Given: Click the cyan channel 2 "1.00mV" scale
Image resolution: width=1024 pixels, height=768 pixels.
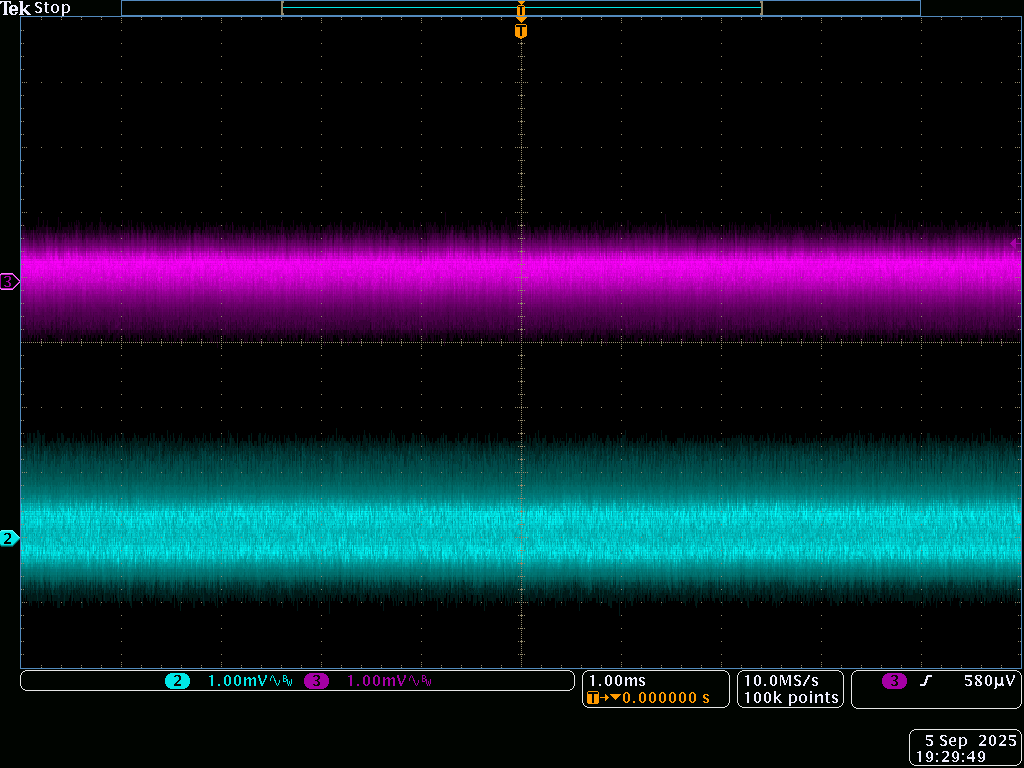Looking at the screenshot, I should pos(238,681).
